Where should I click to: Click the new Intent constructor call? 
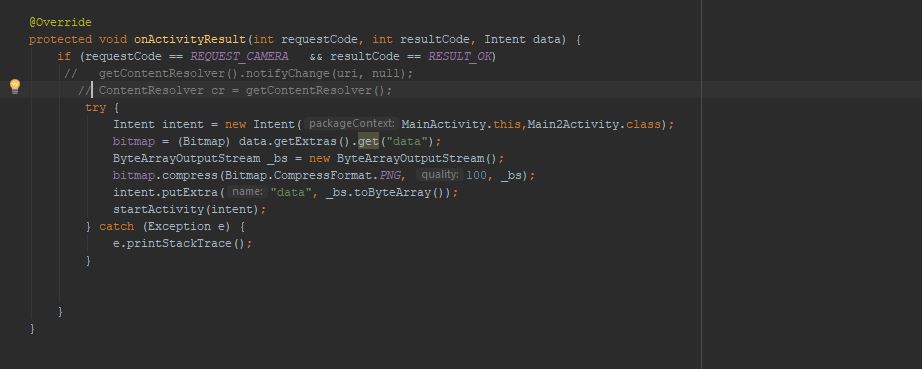(x=263, y=125)
